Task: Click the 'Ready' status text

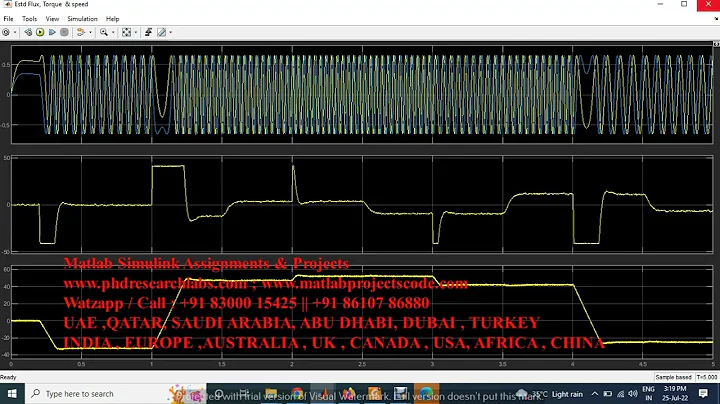Action: (x=8, y=377)
